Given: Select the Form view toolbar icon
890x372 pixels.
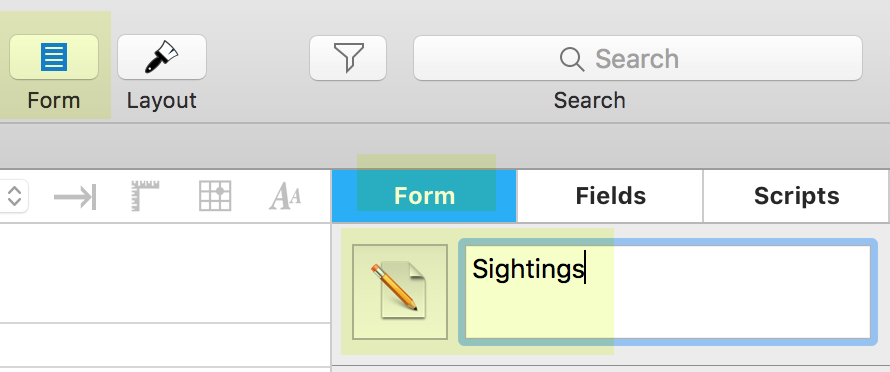Looking at the screenshot, I should (54, 57).
